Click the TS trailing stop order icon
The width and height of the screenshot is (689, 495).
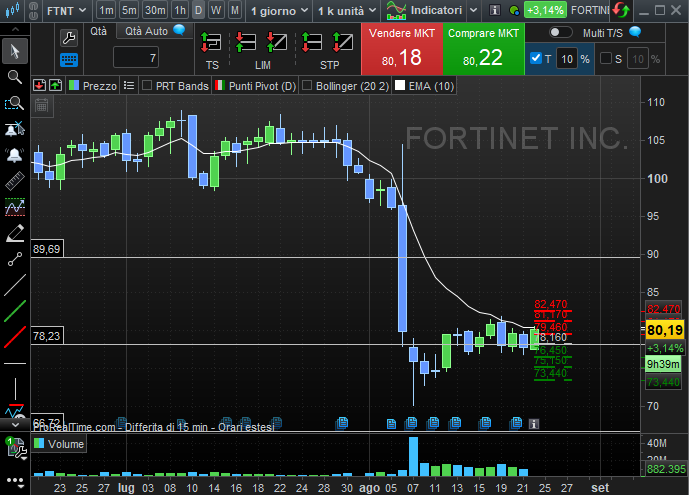[211, 43]
